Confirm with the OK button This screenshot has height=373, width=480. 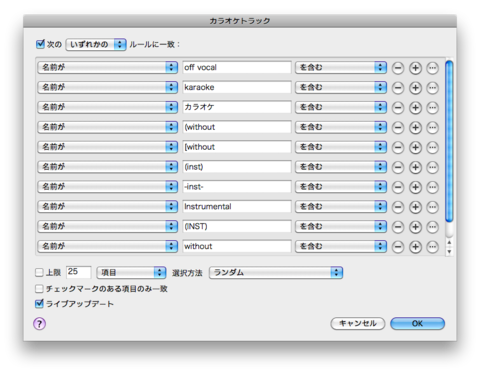click(x=417, y=323)
